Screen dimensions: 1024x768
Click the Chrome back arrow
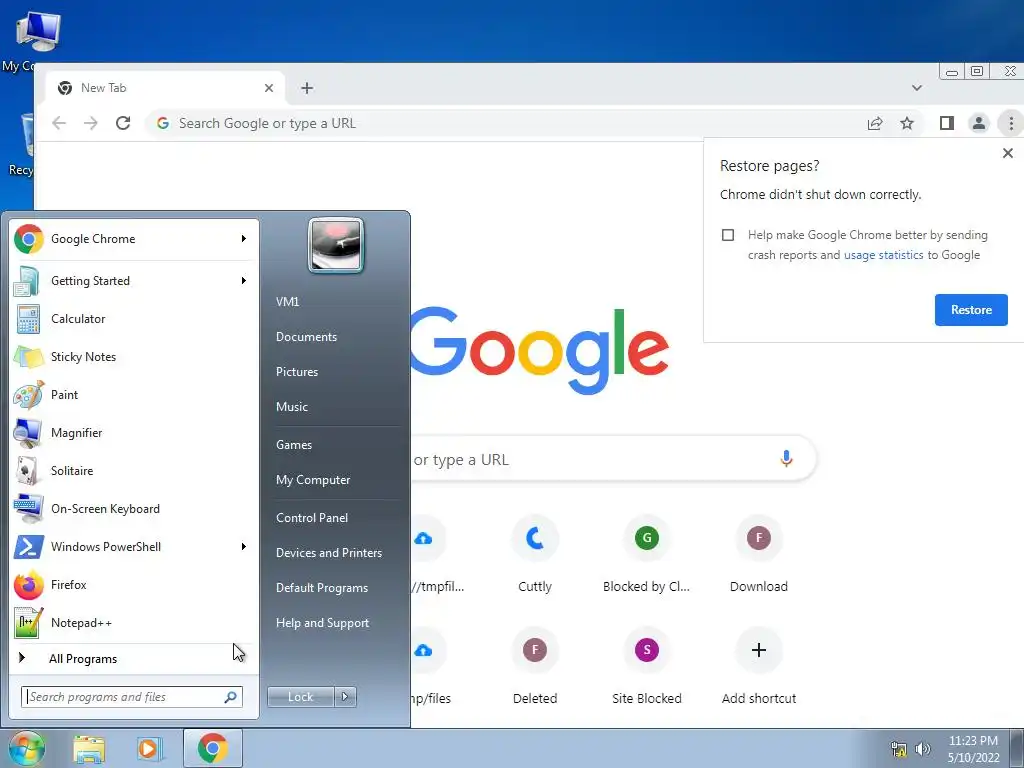59,123
